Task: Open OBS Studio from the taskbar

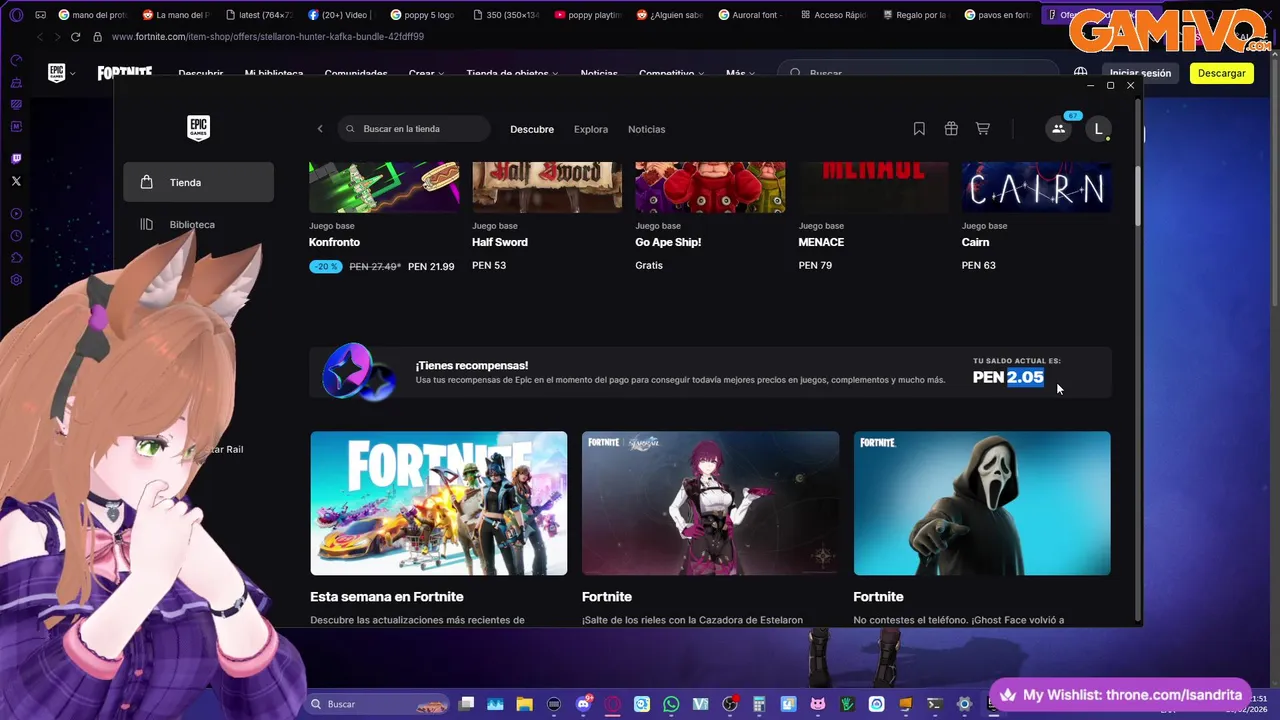Action: click(x=730, y=704)
